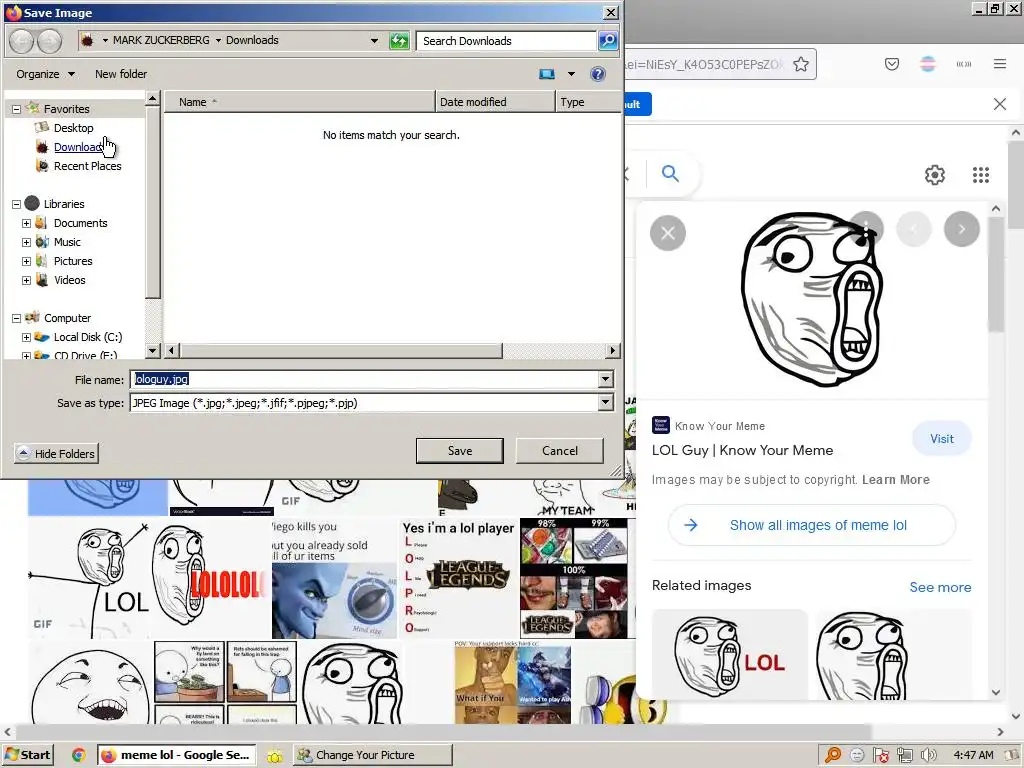Open the Organize menu
The height and width of the screenshot is (768, 1024).
pos(45,74)
